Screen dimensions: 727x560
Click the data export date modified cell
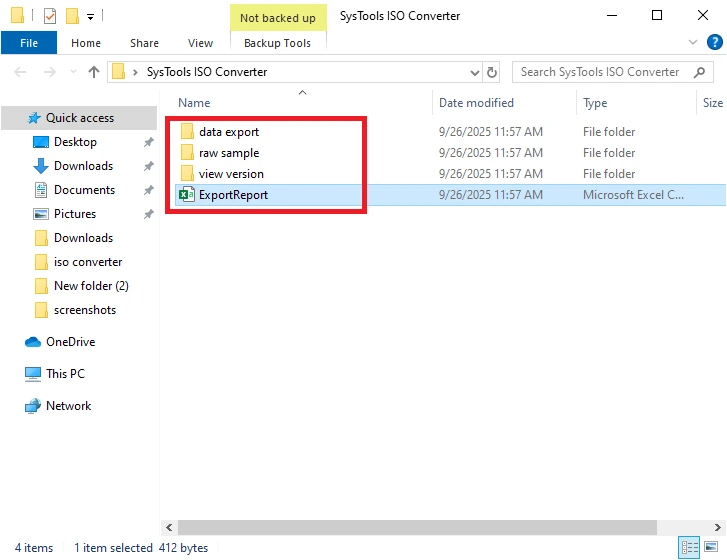491,132
